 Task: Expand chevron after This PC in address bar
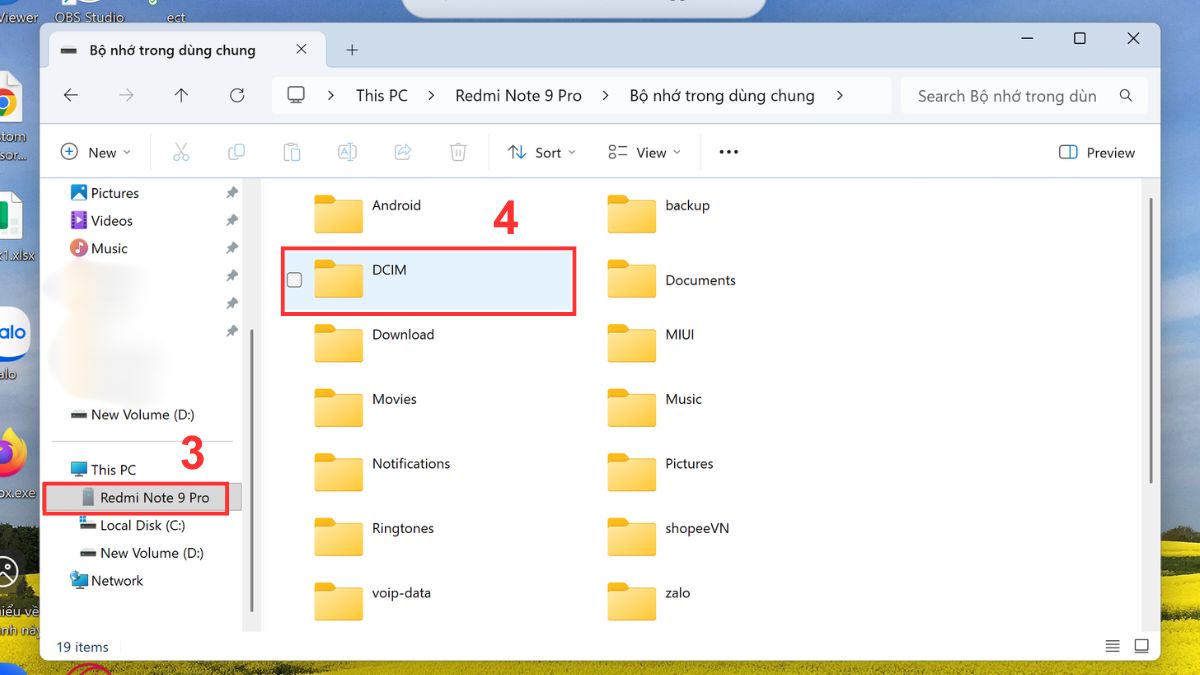point(431,96)
